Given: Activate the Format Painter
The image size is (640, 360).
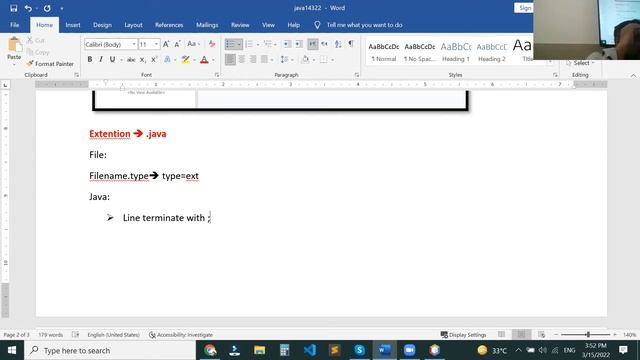Looking at the screenshot, I should pyautogui.click(x=50, y=64).
